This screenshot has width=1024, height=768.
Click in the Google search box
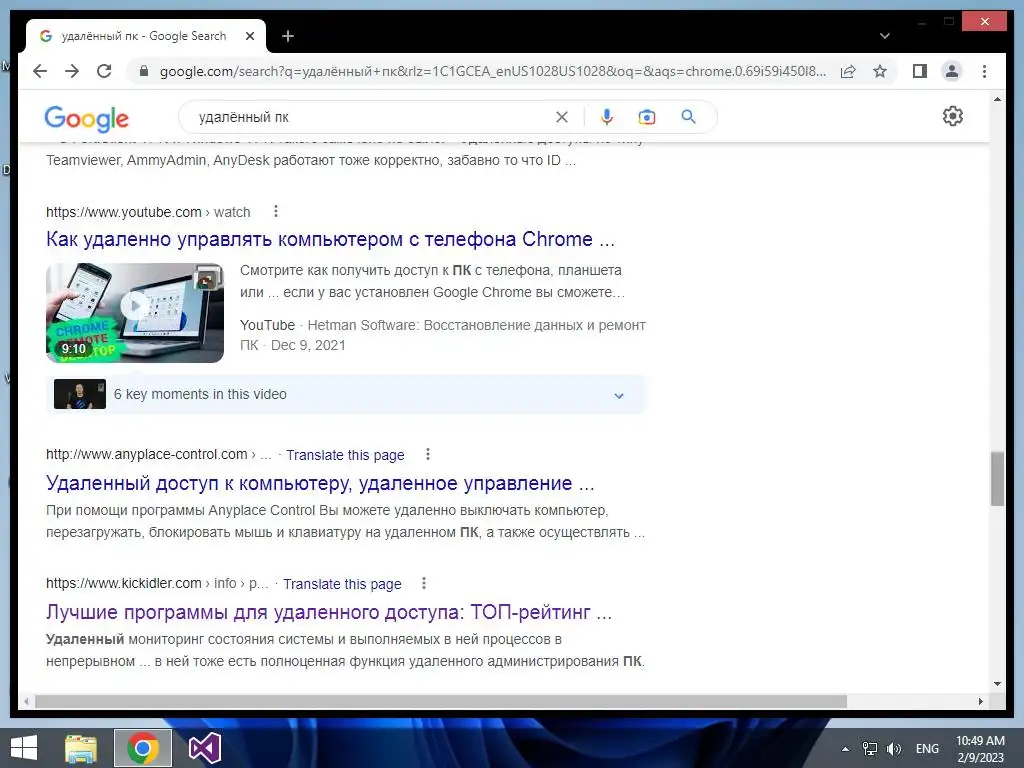(372, 117)
